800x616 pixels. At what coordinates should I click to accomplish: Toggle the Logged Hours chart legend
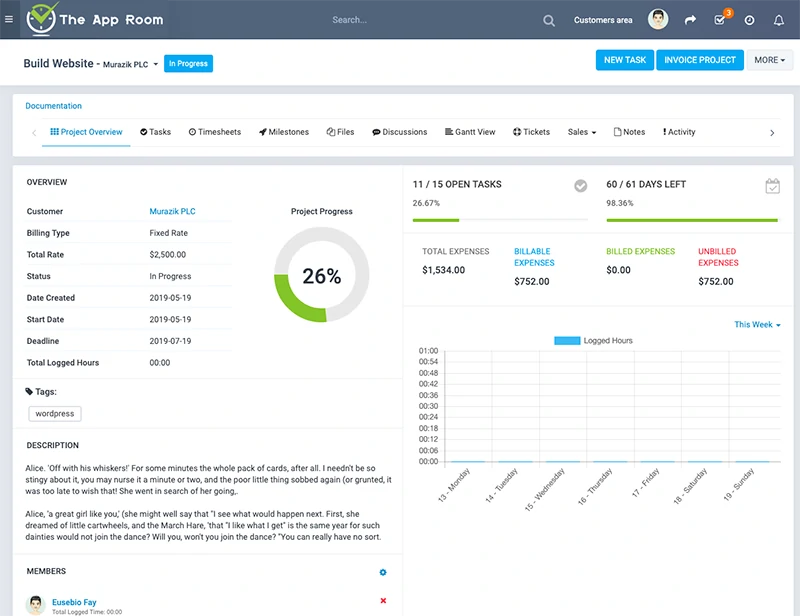click(593, 340)
